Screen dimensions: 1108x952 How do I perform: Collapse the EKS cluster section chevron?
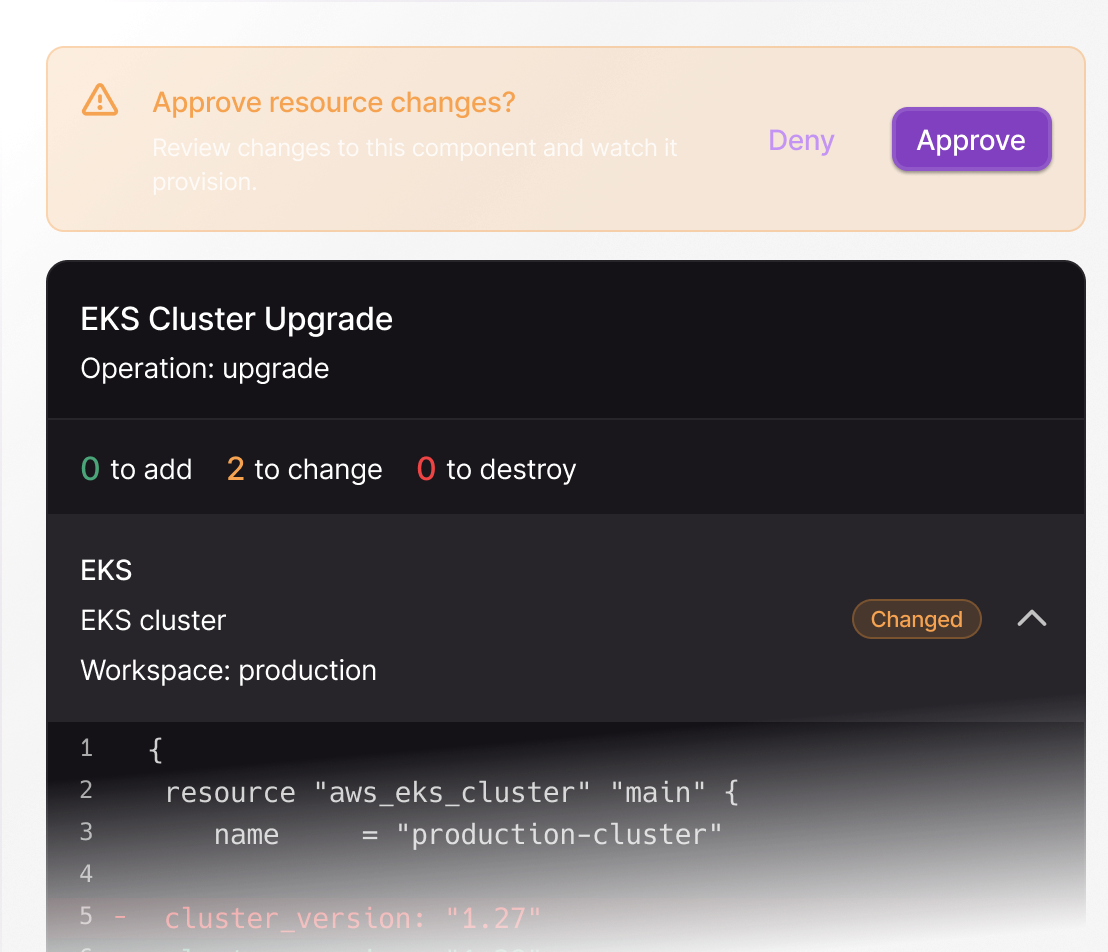point(1031,619)
